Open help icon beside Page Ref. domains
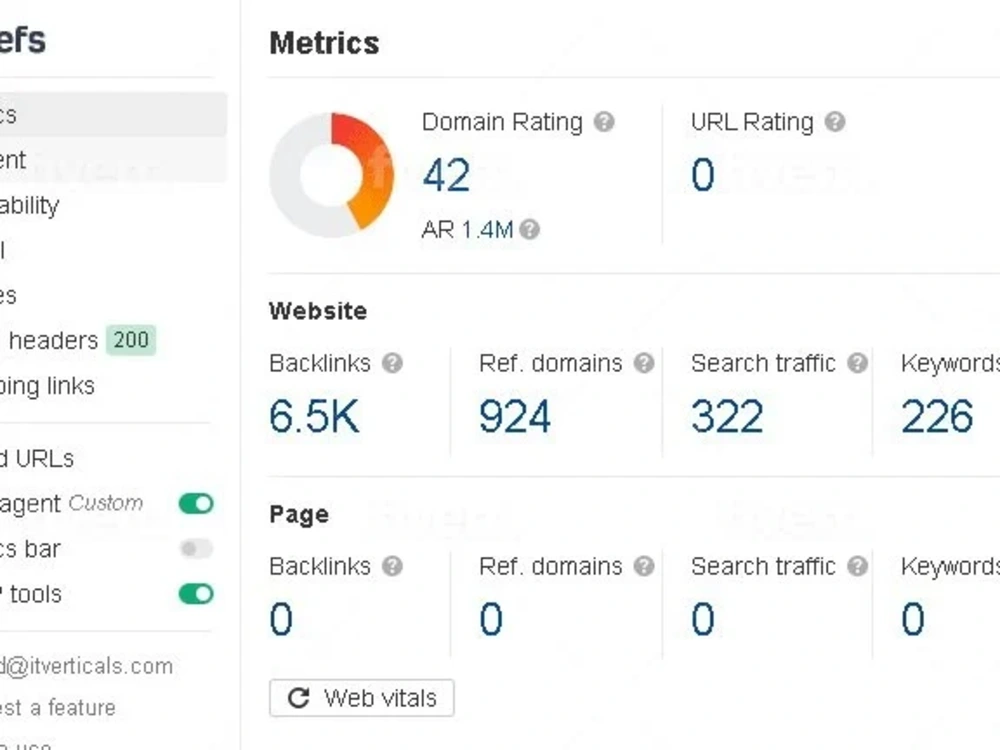The width and height of the screenshot is (1000, 750). 644,566
